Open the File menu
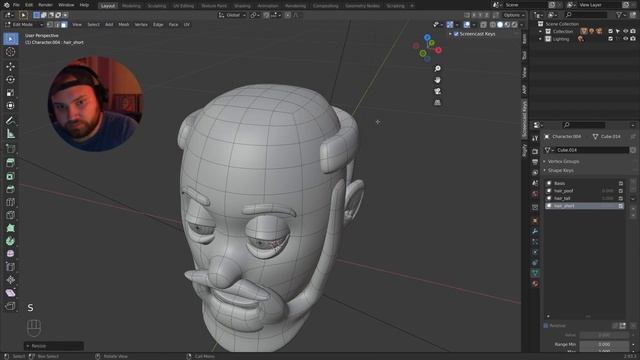 click(x=16, y=5)
